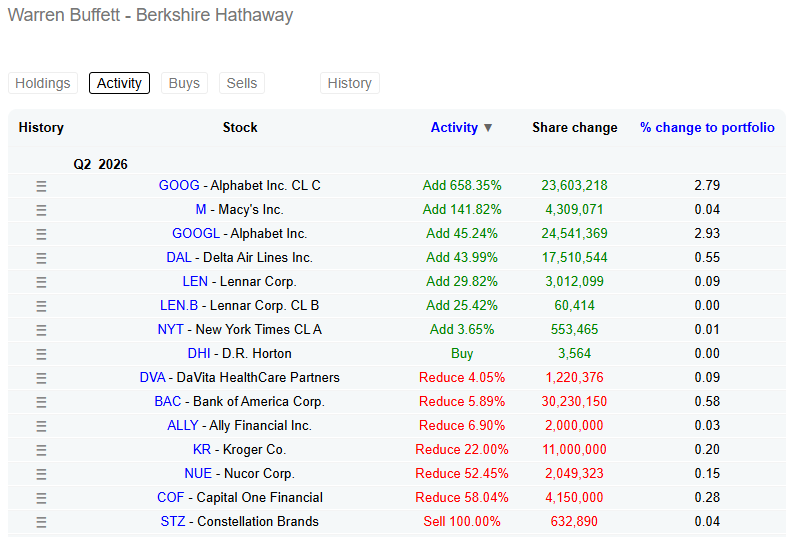This screenshot has width=795, height=537.
Task: Sort by Activity column header
Action: (x=454, y=127)
